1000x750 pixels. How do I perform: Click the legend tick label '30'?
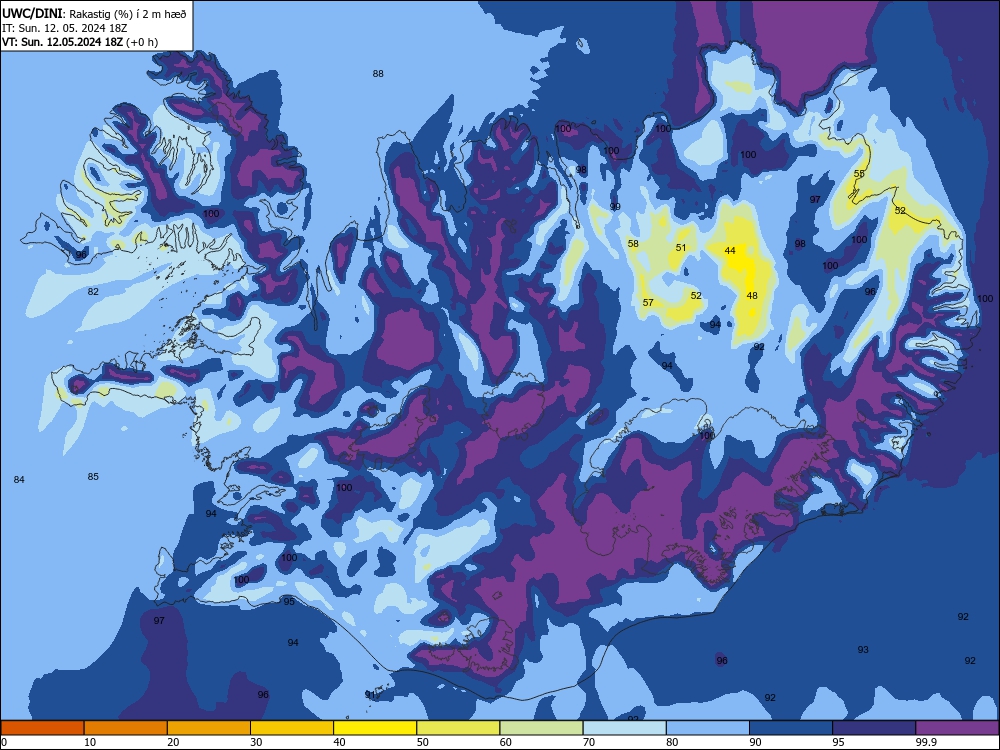(x=256, y=742)
